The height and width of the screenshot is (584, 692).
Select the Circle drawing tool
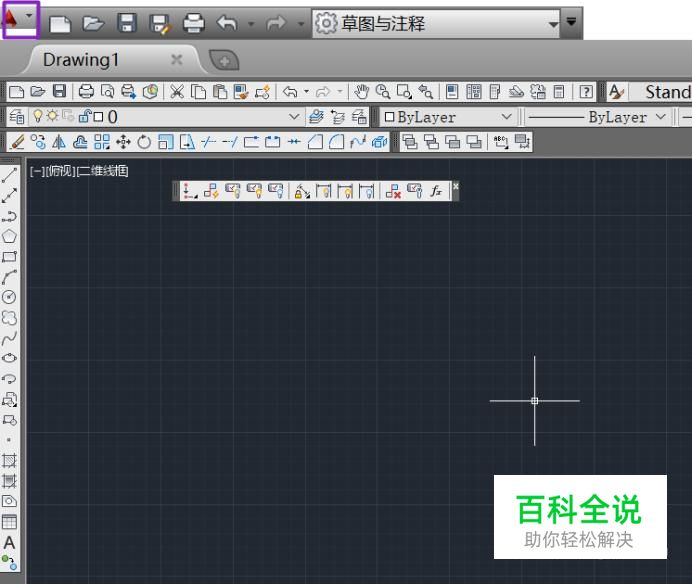(x=9, y=297)
